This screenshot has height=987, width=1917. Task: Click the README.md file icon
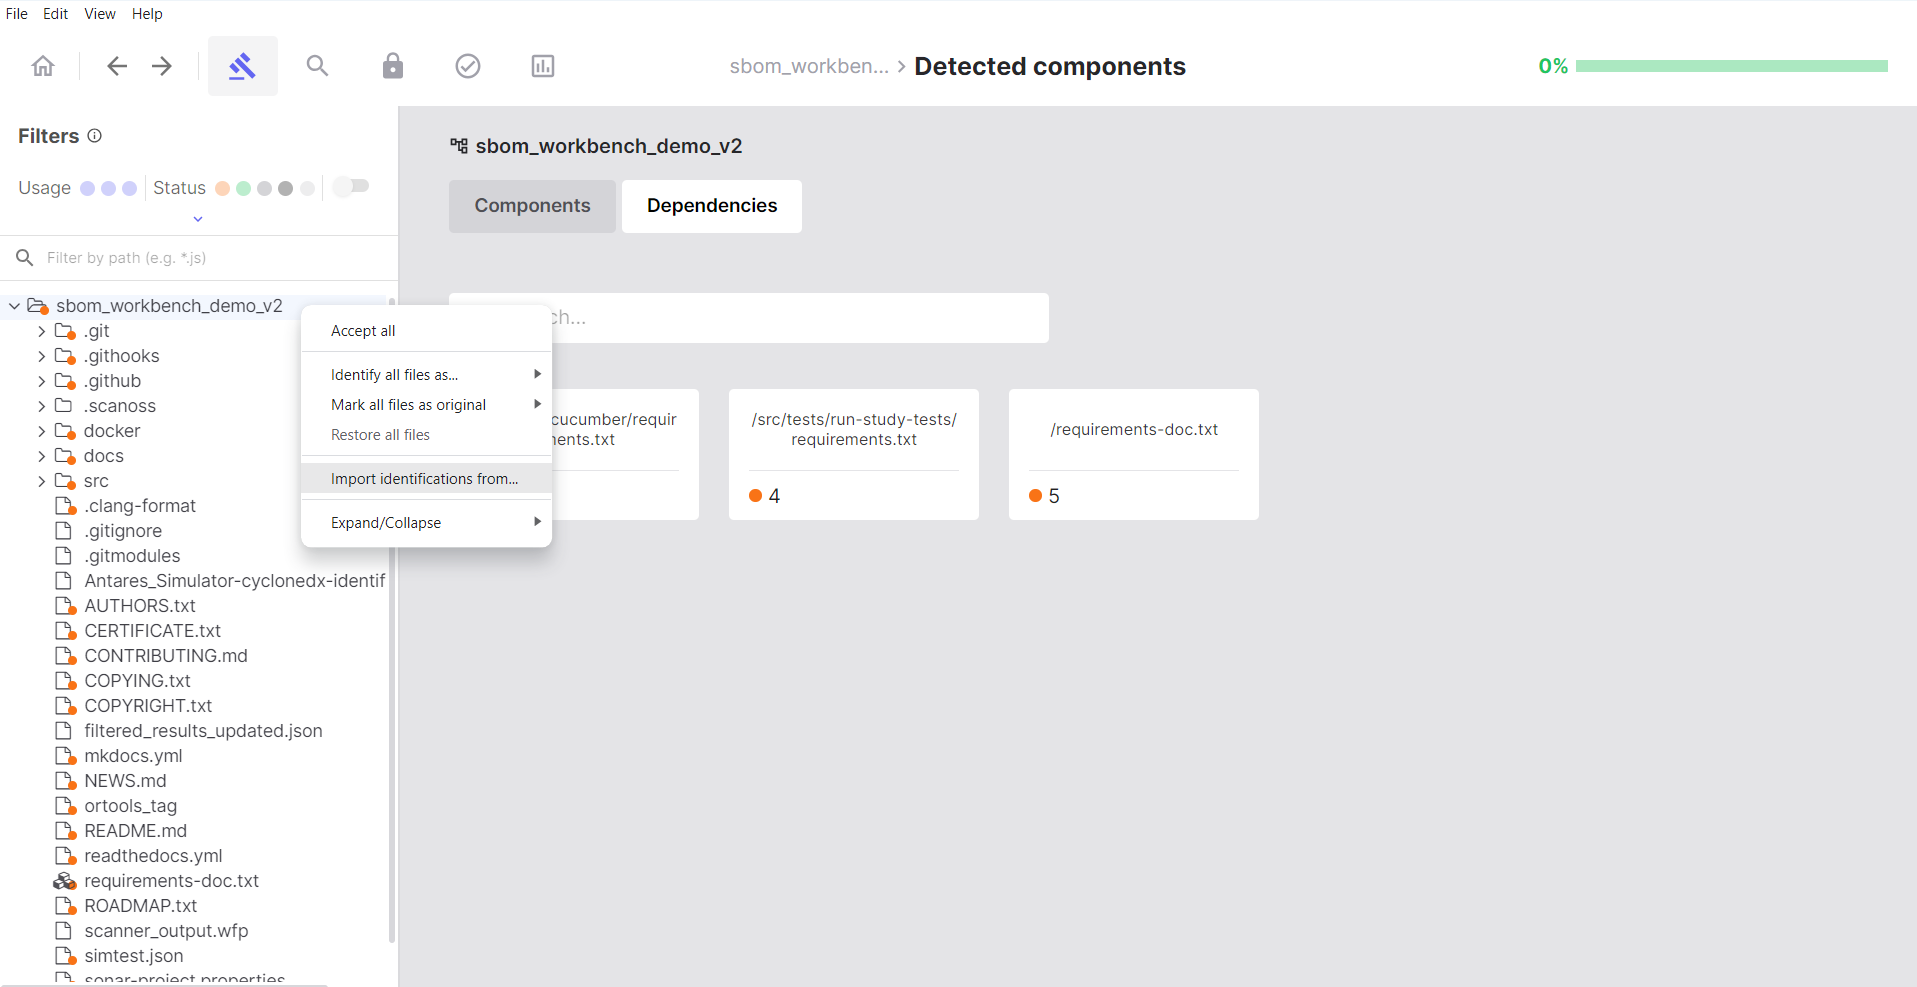click(x=65, y=831)
